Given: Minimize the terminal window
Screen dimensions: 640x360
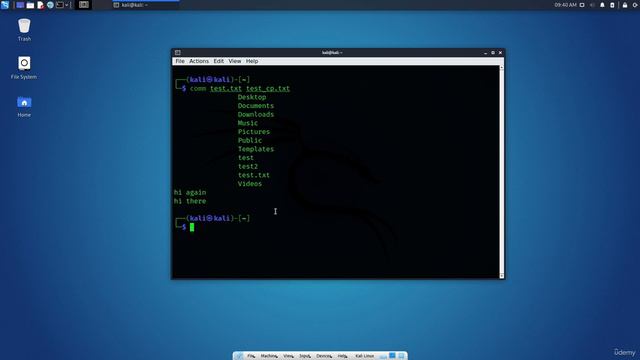Looking at the screenshot, I should click(x=485, y=53).
